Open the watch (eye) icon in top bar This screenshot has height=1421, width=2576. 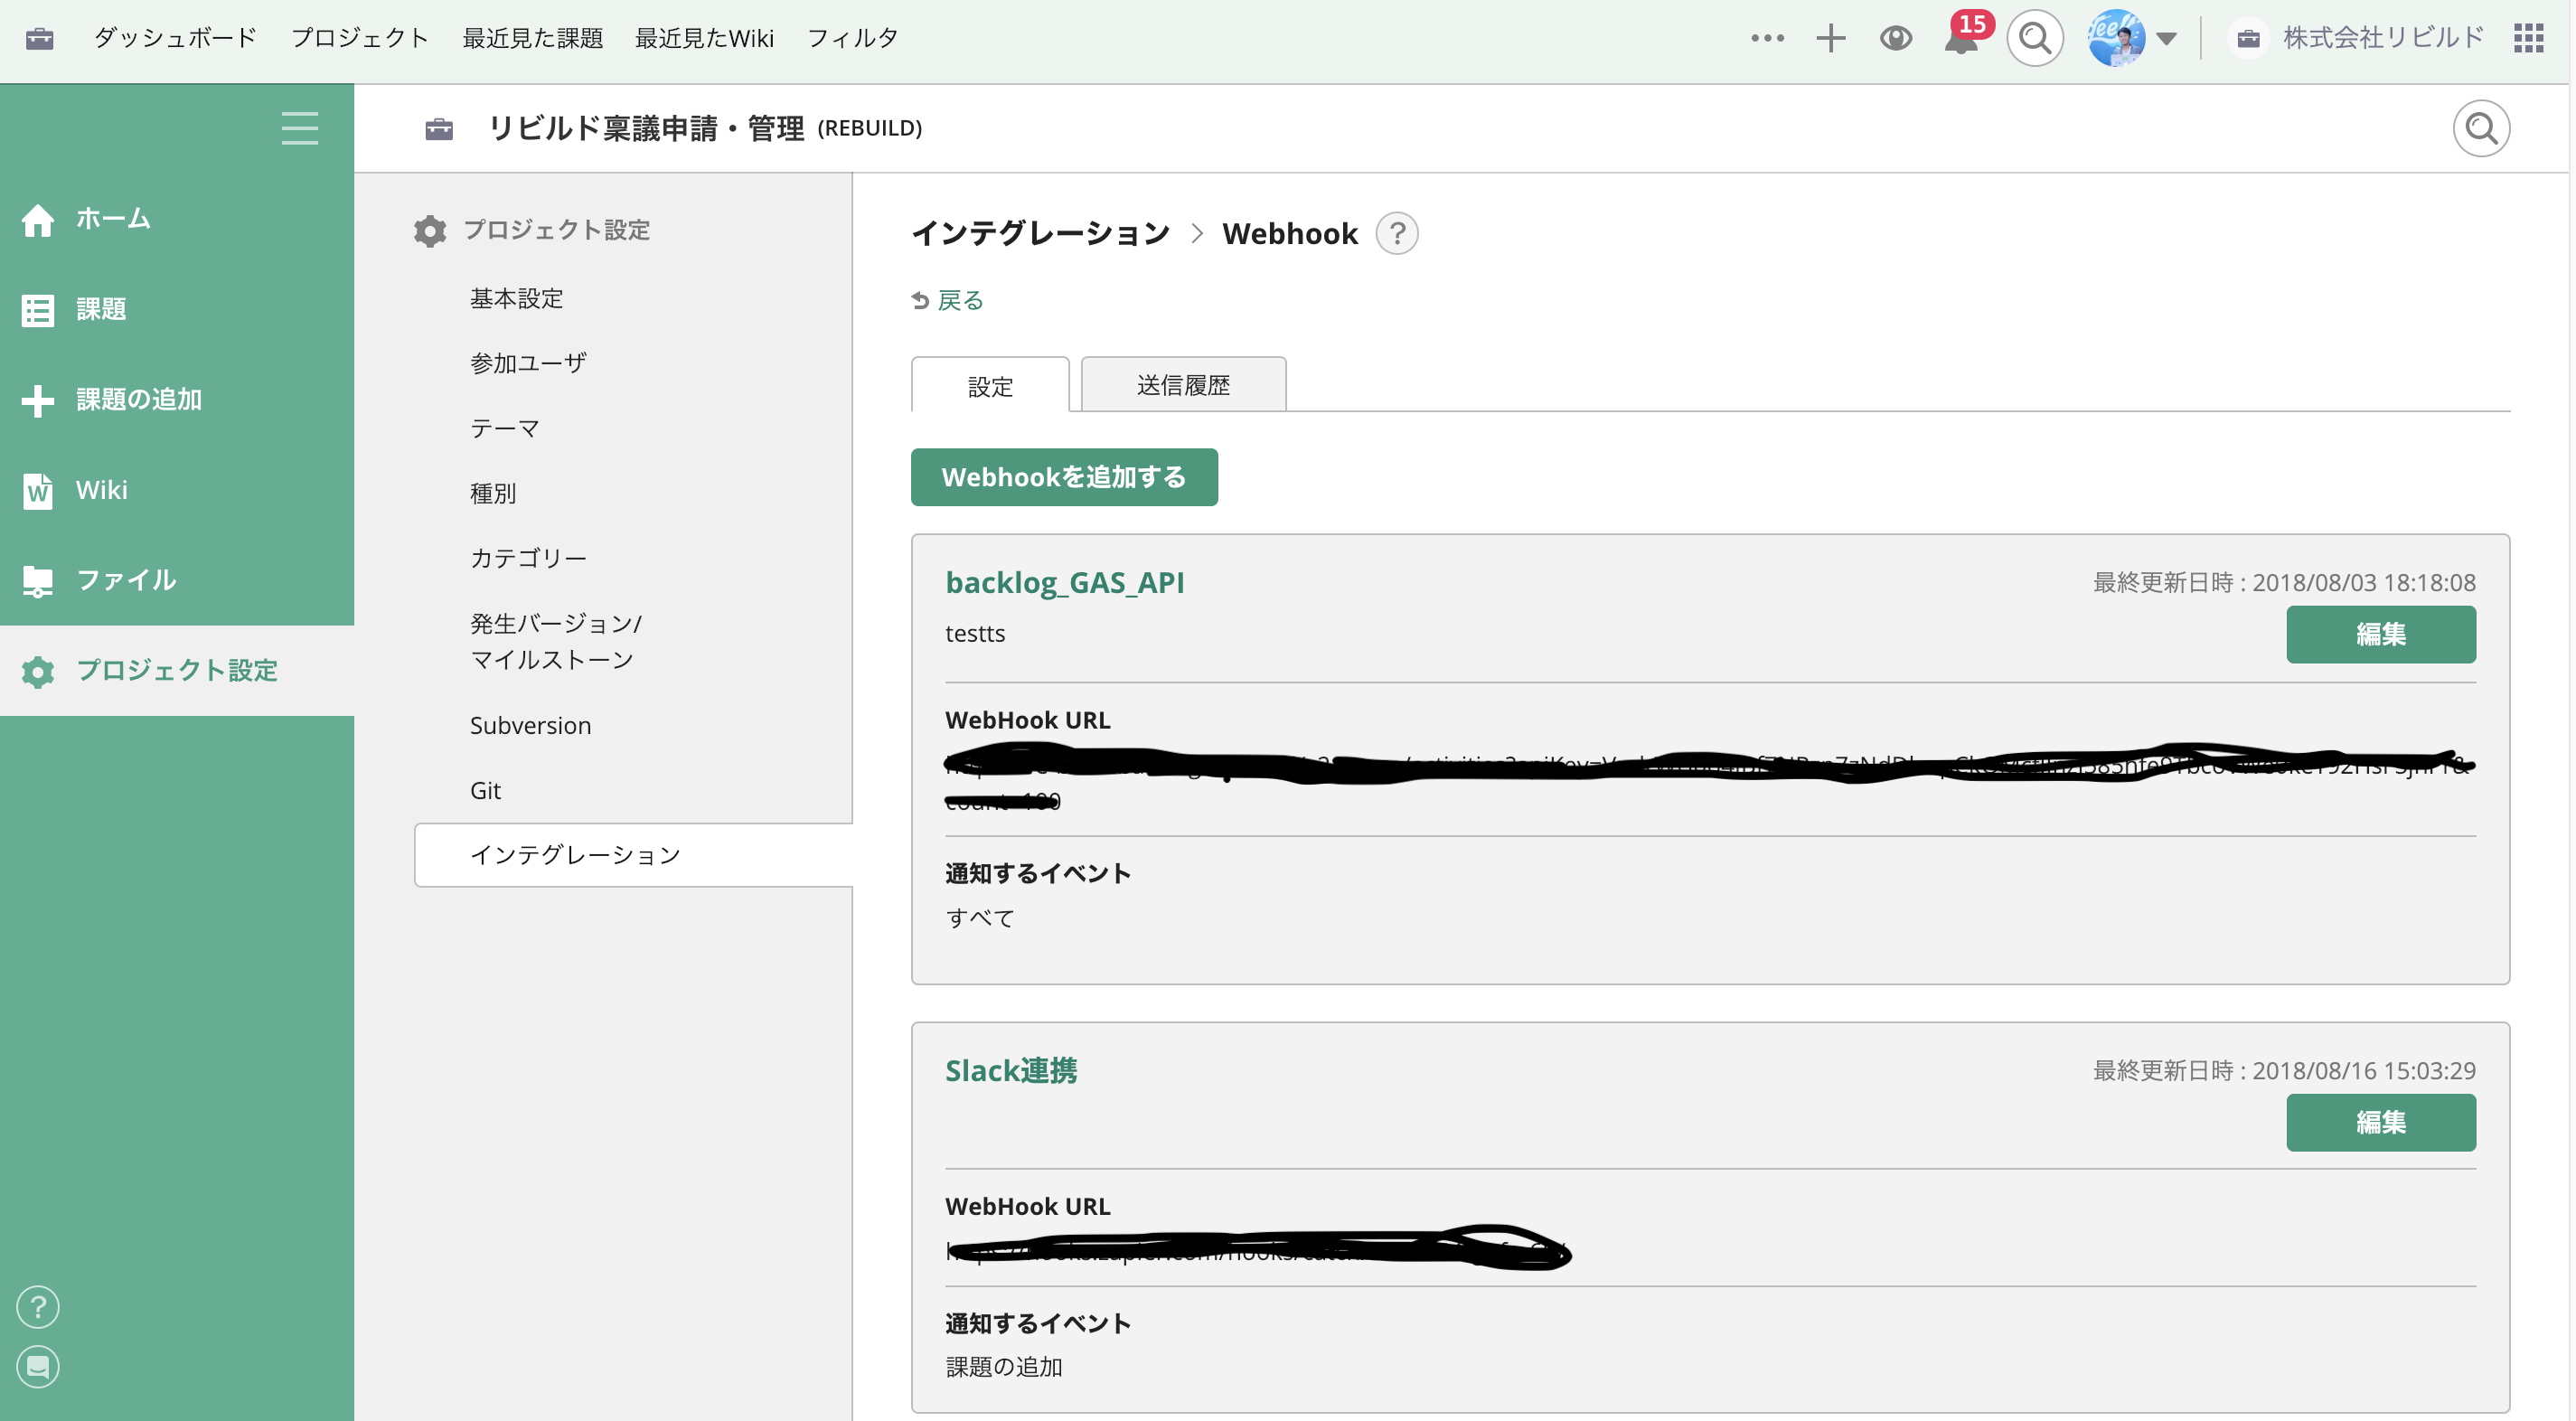[1895, 38]
